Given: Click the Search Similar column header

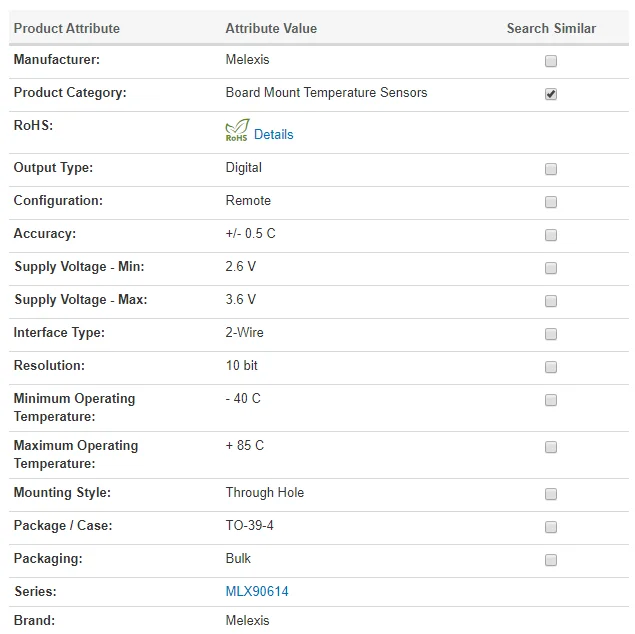Looking at the screenshot, I should (551, 28).
